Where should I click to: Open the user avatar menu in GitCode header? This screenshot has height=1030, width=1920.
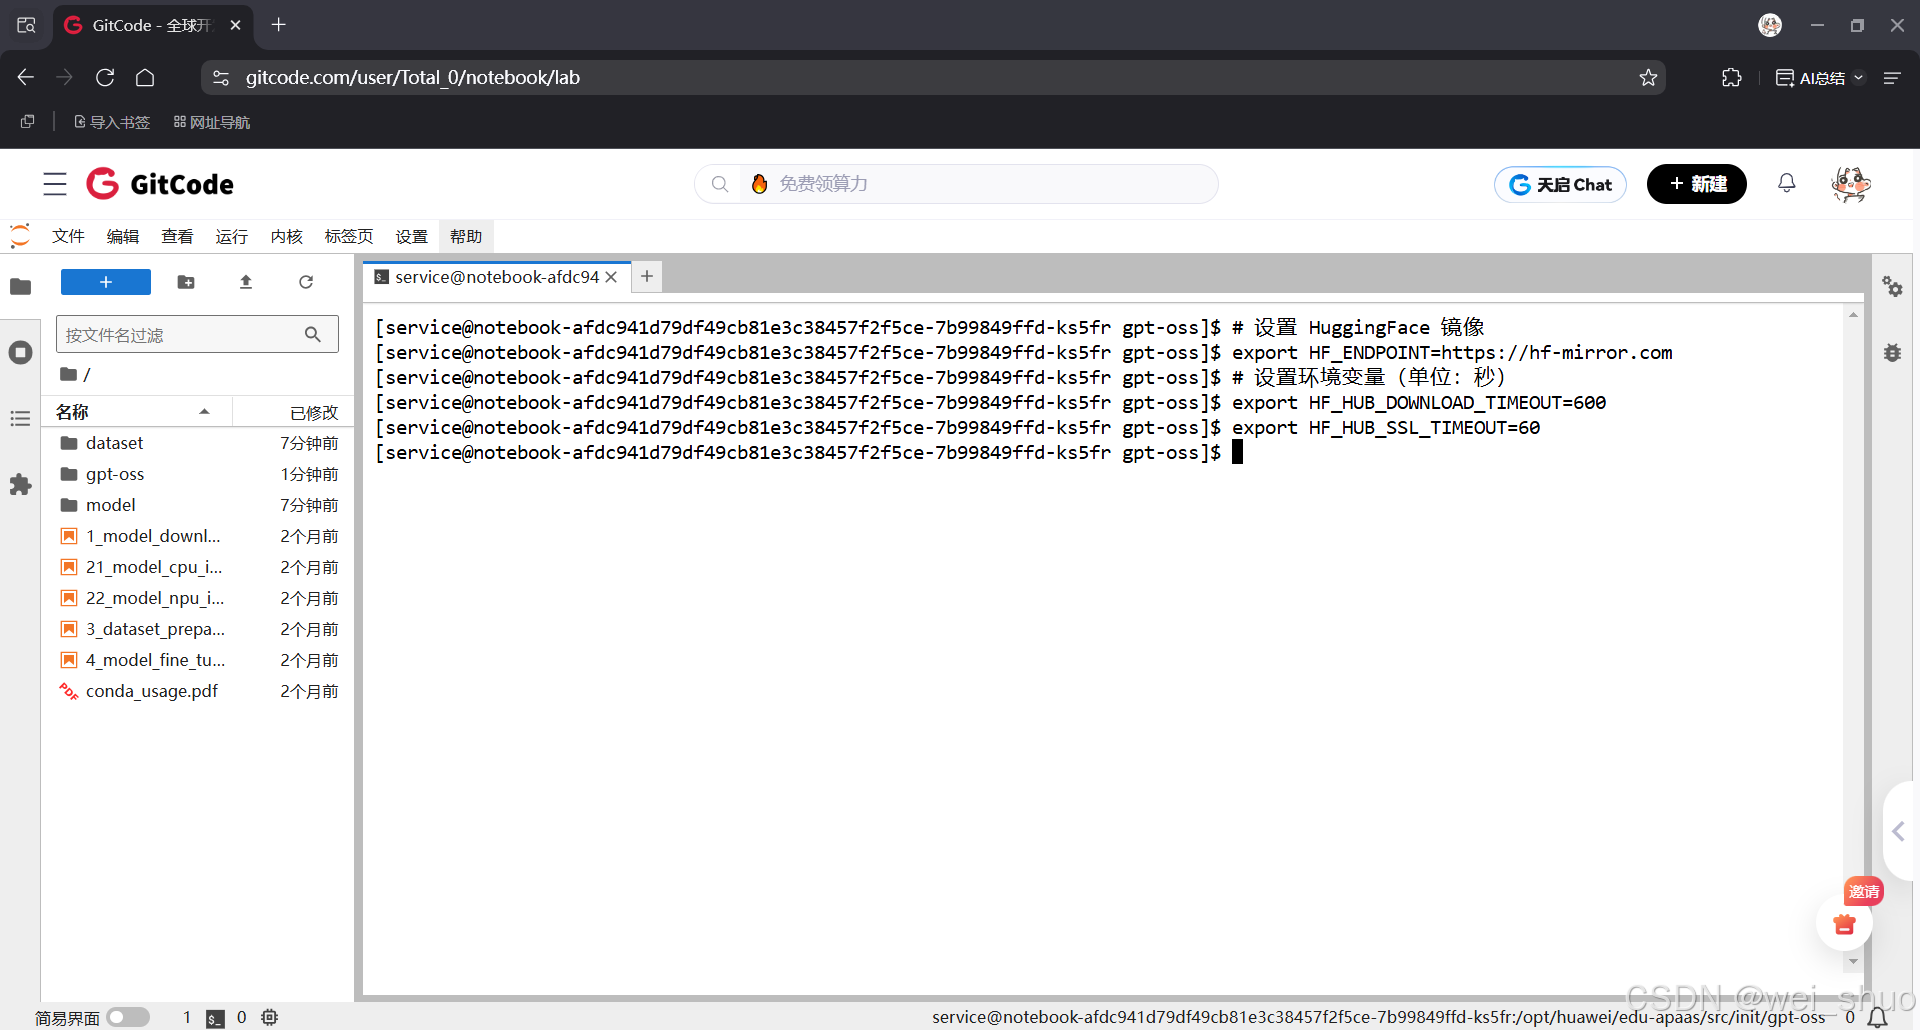point(1850,184)
